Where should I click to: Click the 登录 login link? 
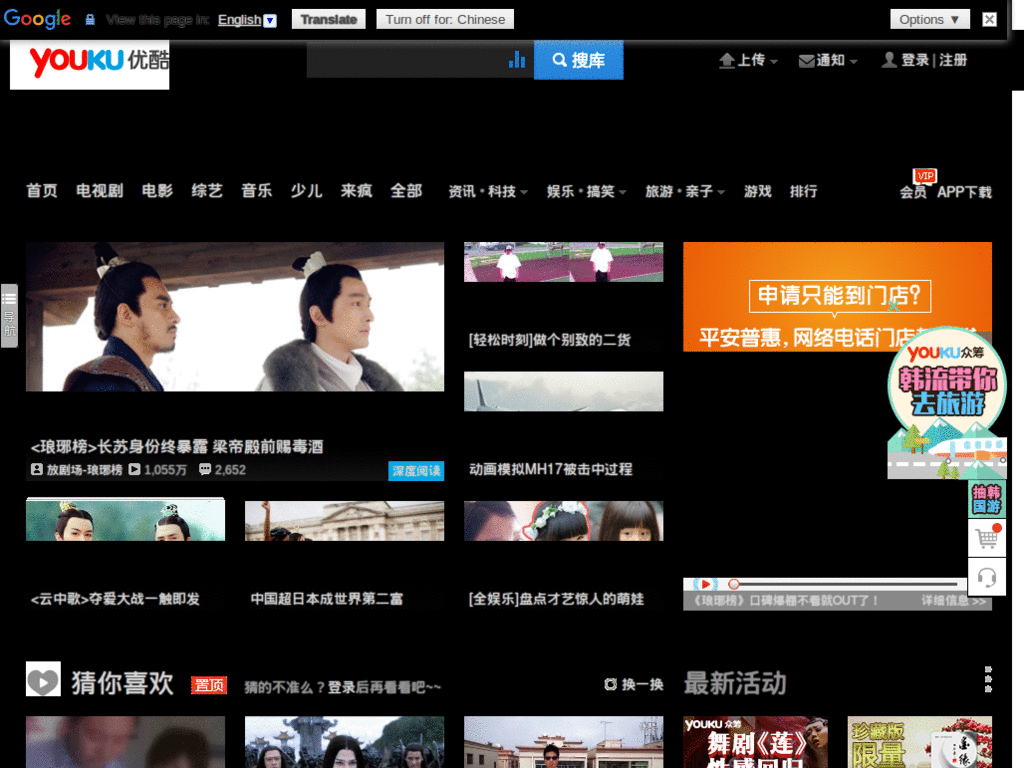(914, 60)
